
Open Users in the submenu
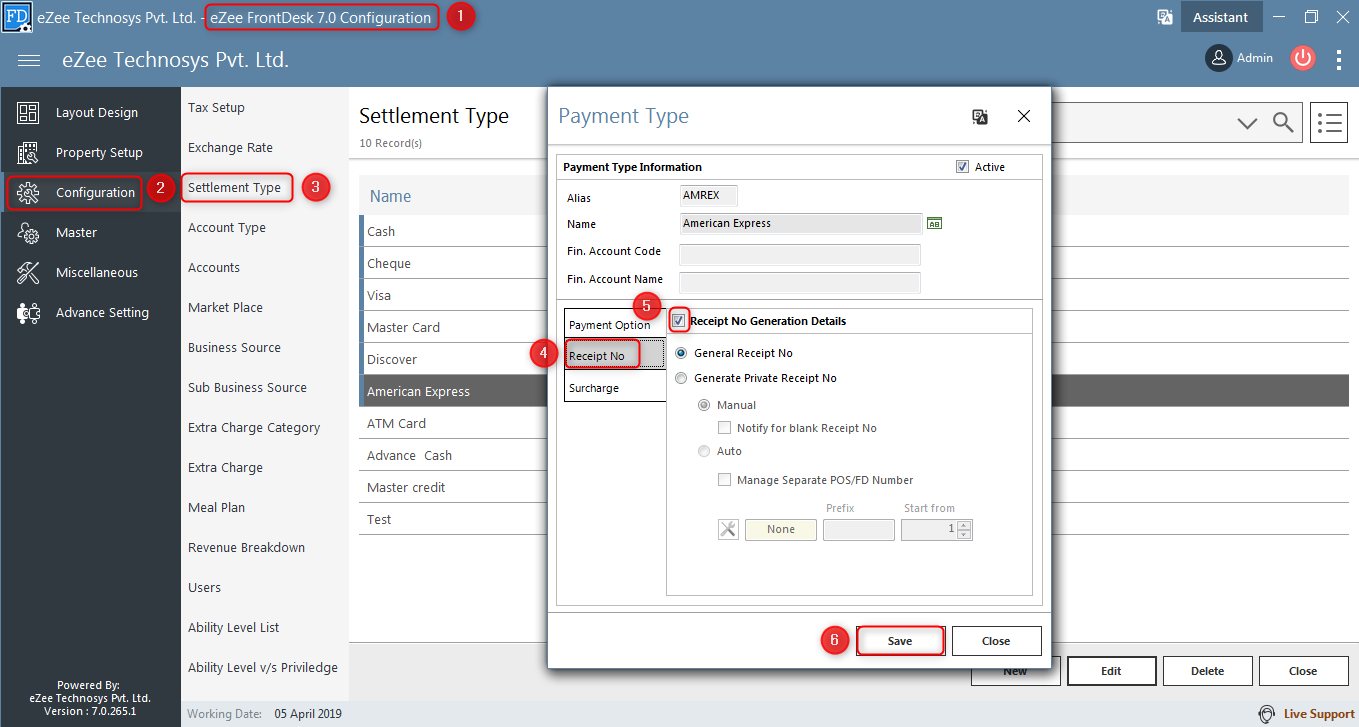[204, 588]
